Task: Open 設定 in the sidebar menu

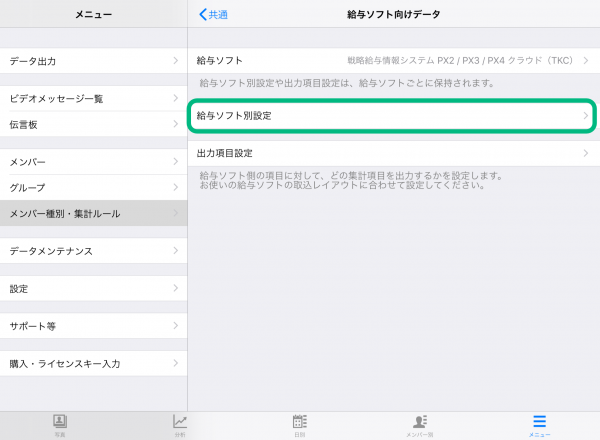Action: click(93, 289)
